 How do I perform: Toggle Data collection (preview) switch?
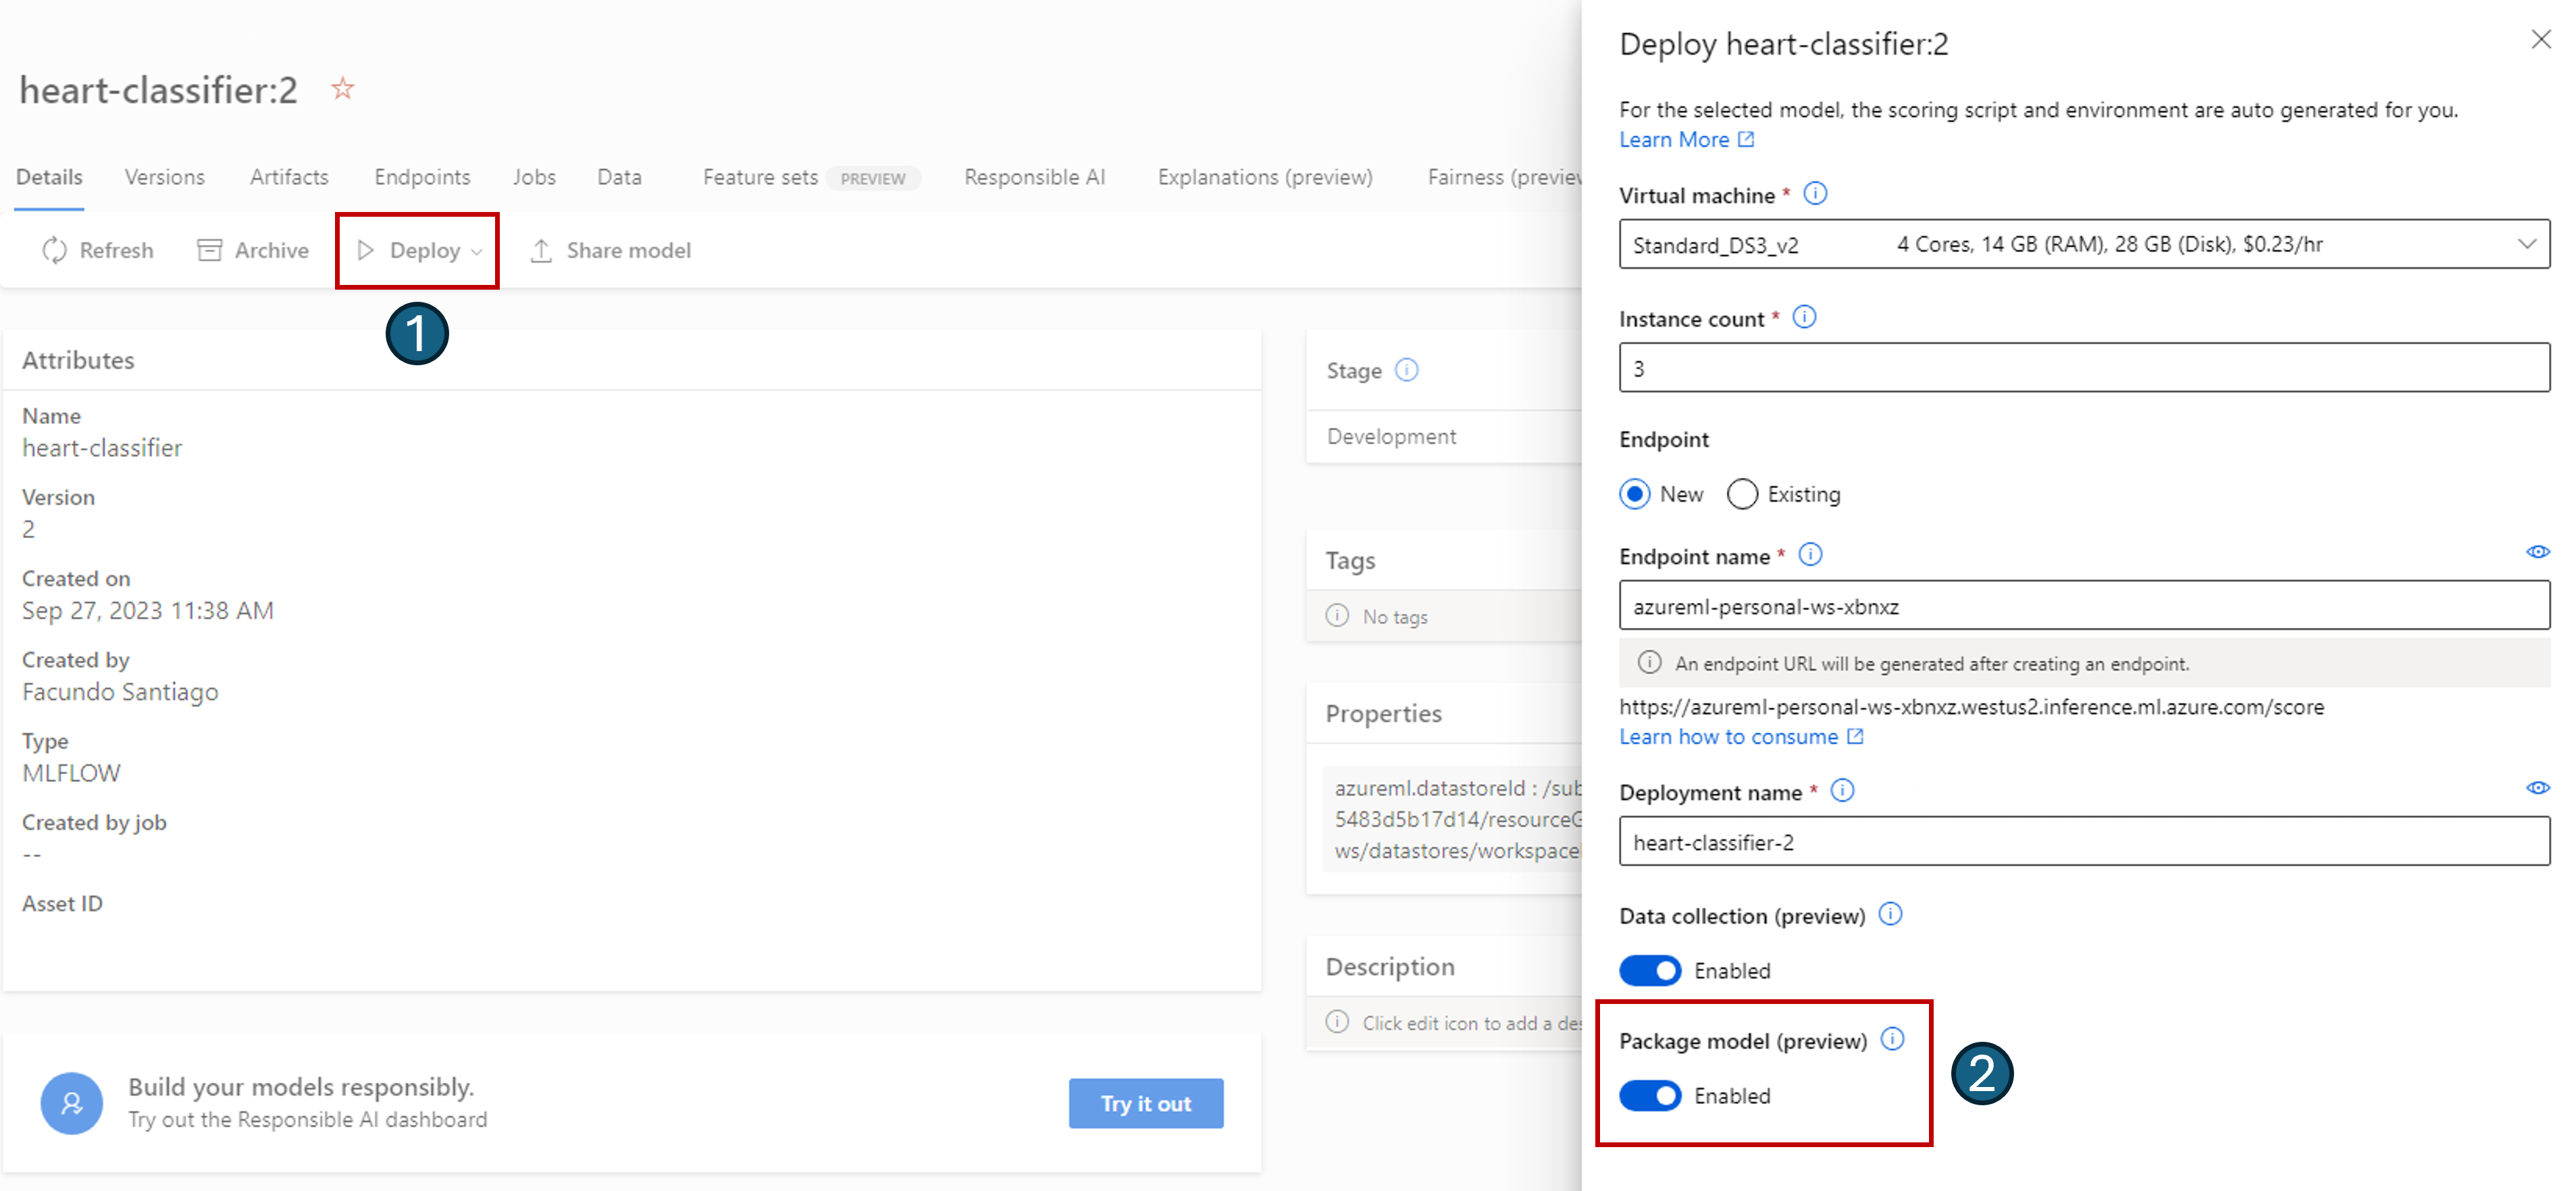point(1650,970)
